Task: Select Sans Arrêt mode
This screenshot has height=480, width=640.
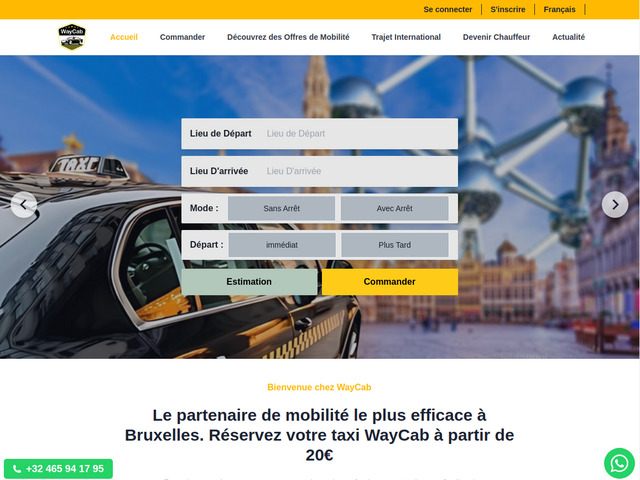Action: (x=282, y=208)
